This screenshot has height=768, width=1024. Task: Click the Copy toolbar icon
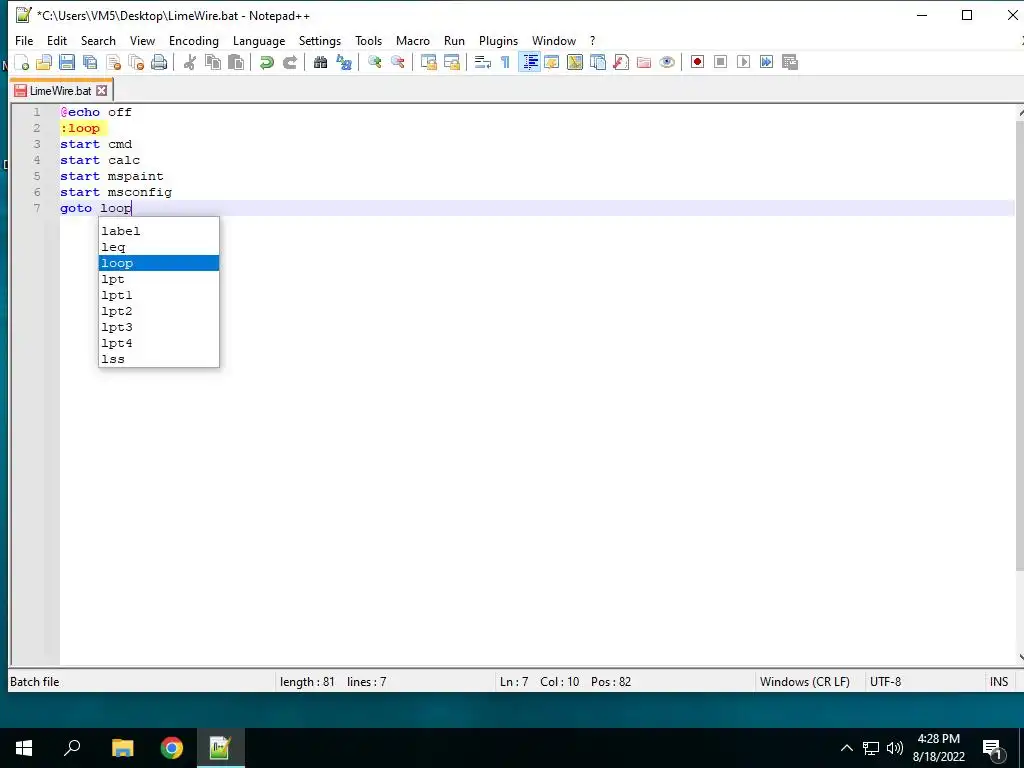click(213, 63)
